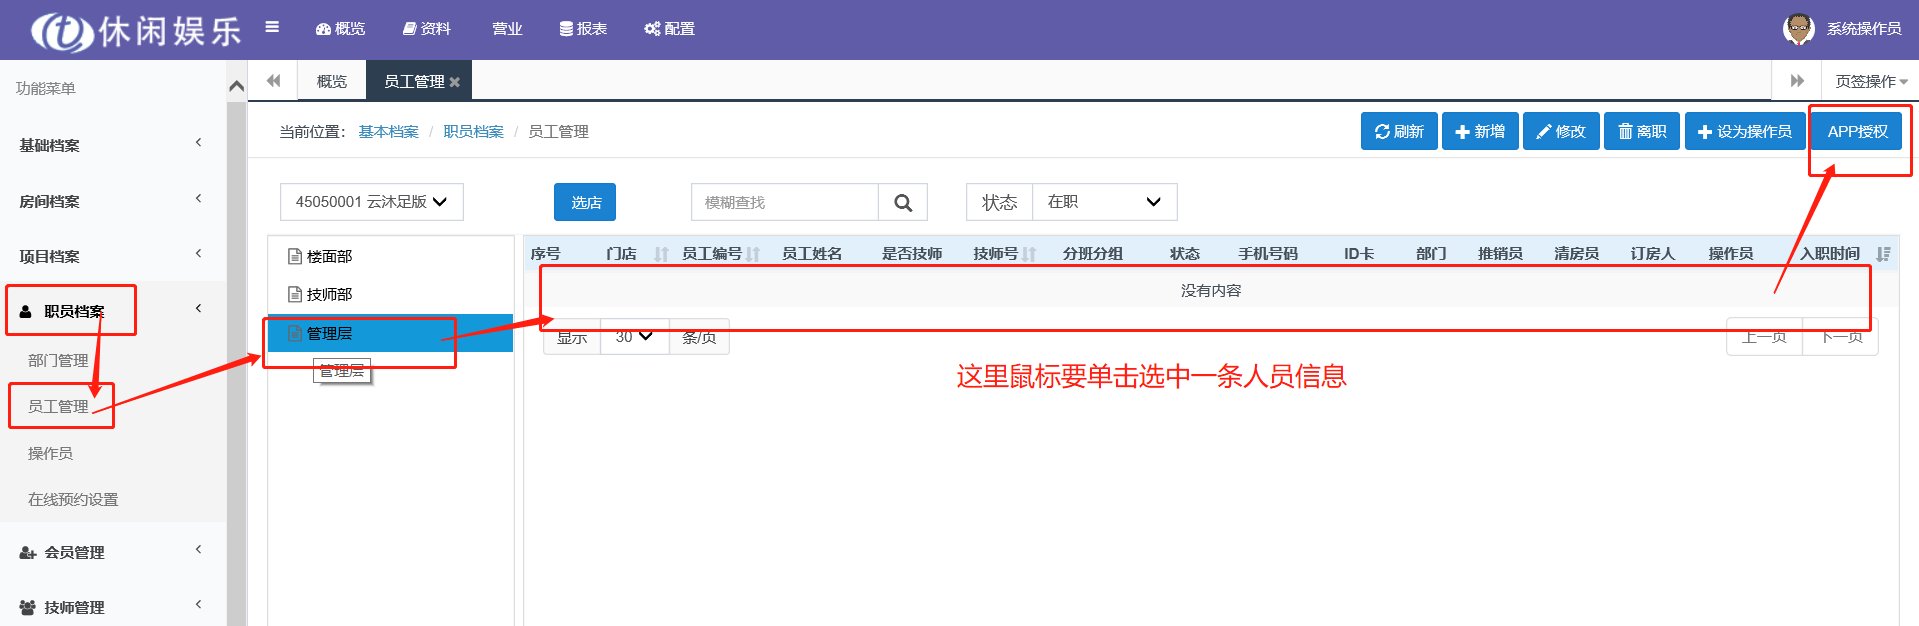Change the page size dropdown showing 30

[634, 337]
